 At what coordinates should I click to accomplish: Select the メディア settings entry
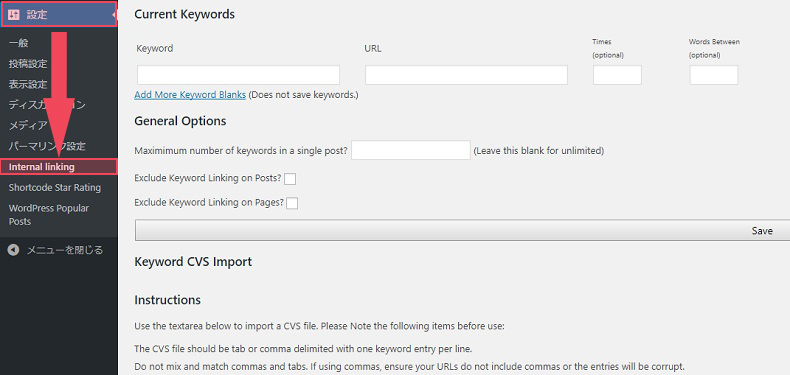click(x=28, y=126)
